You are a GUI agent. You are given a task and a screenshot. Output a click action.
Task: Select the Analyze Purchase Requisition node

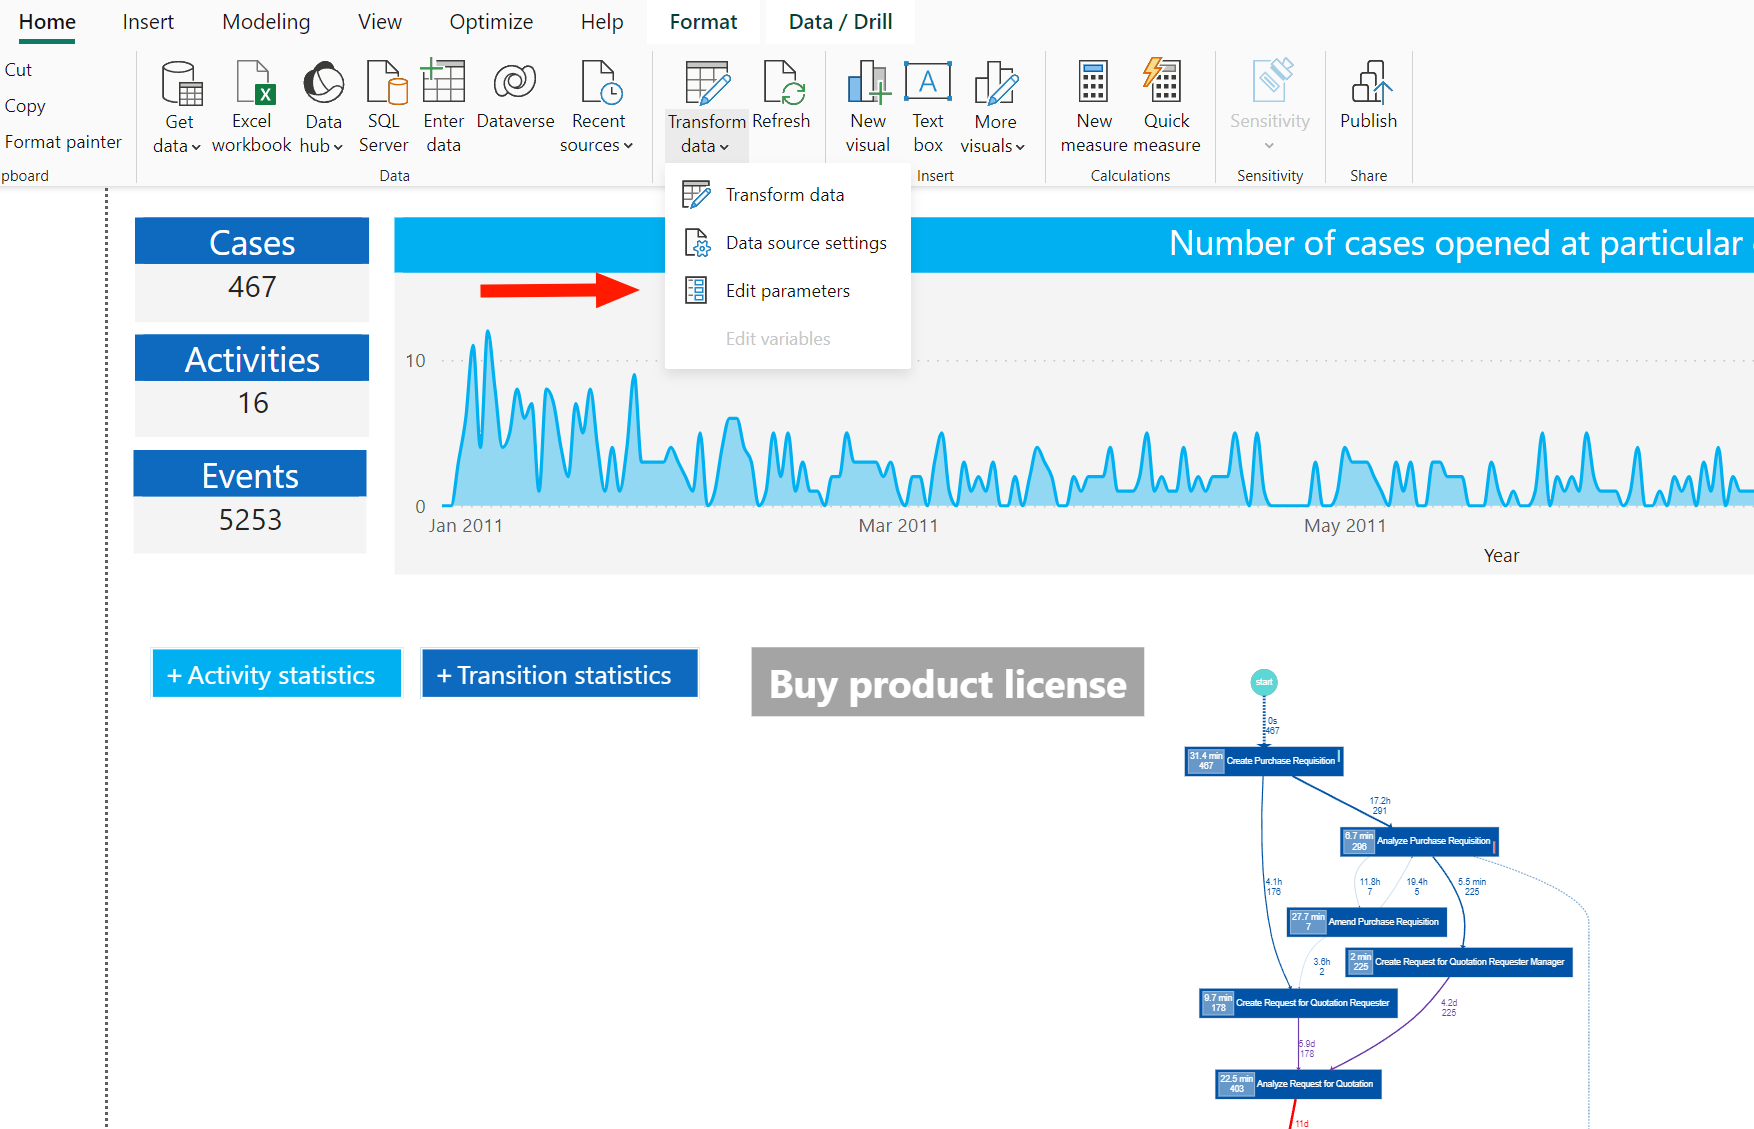pyautogui.click(x=1420, y=842)
